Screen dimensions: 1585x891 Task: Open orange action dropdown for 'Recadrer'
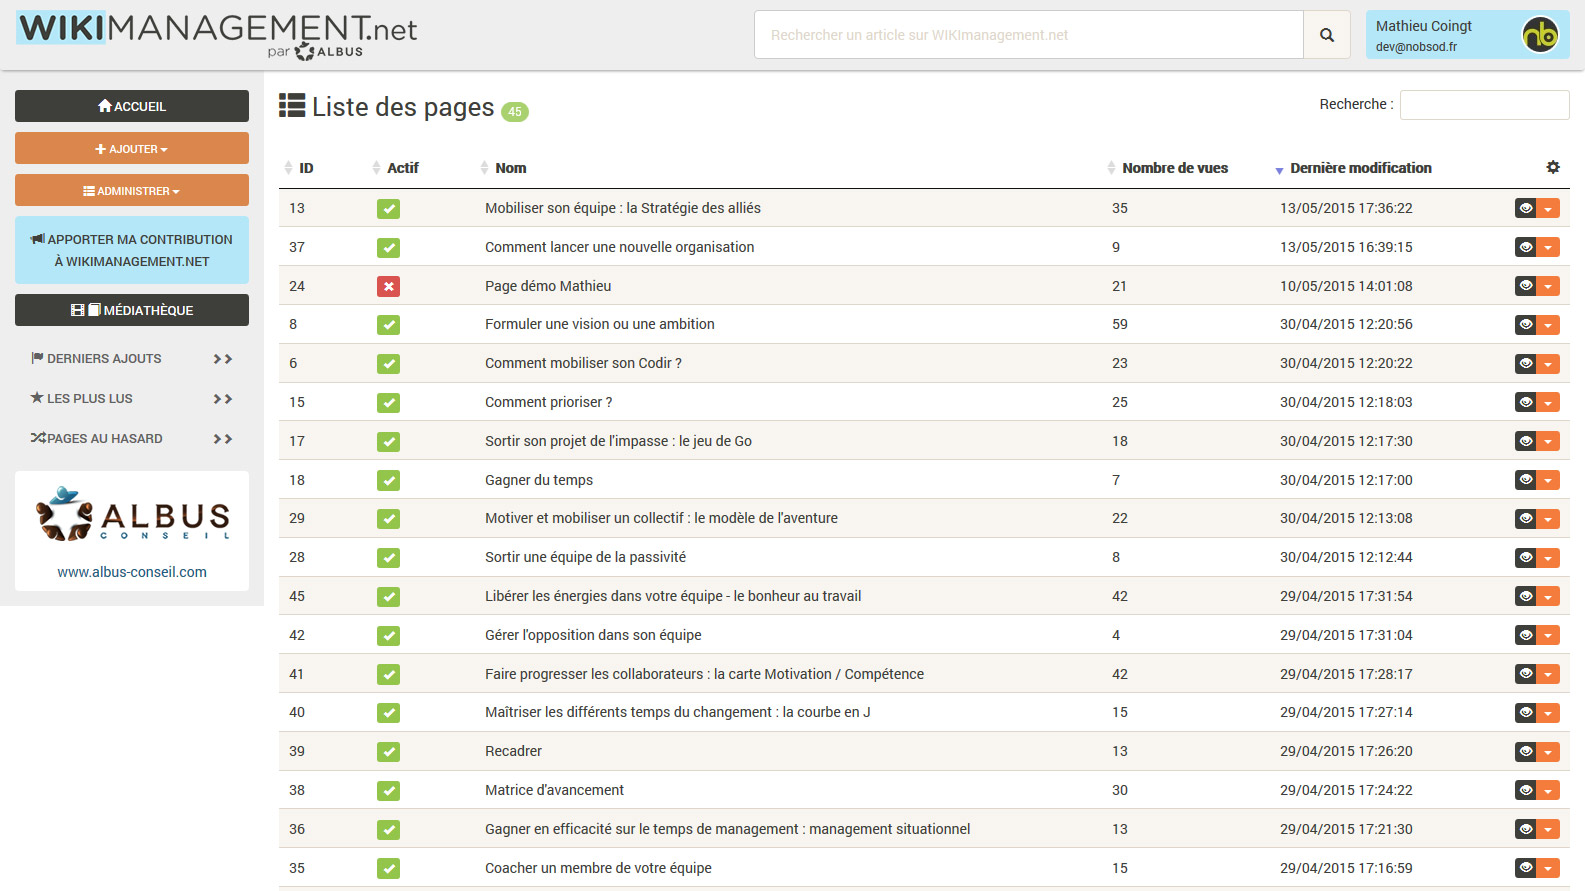[x=1548, y=751]
